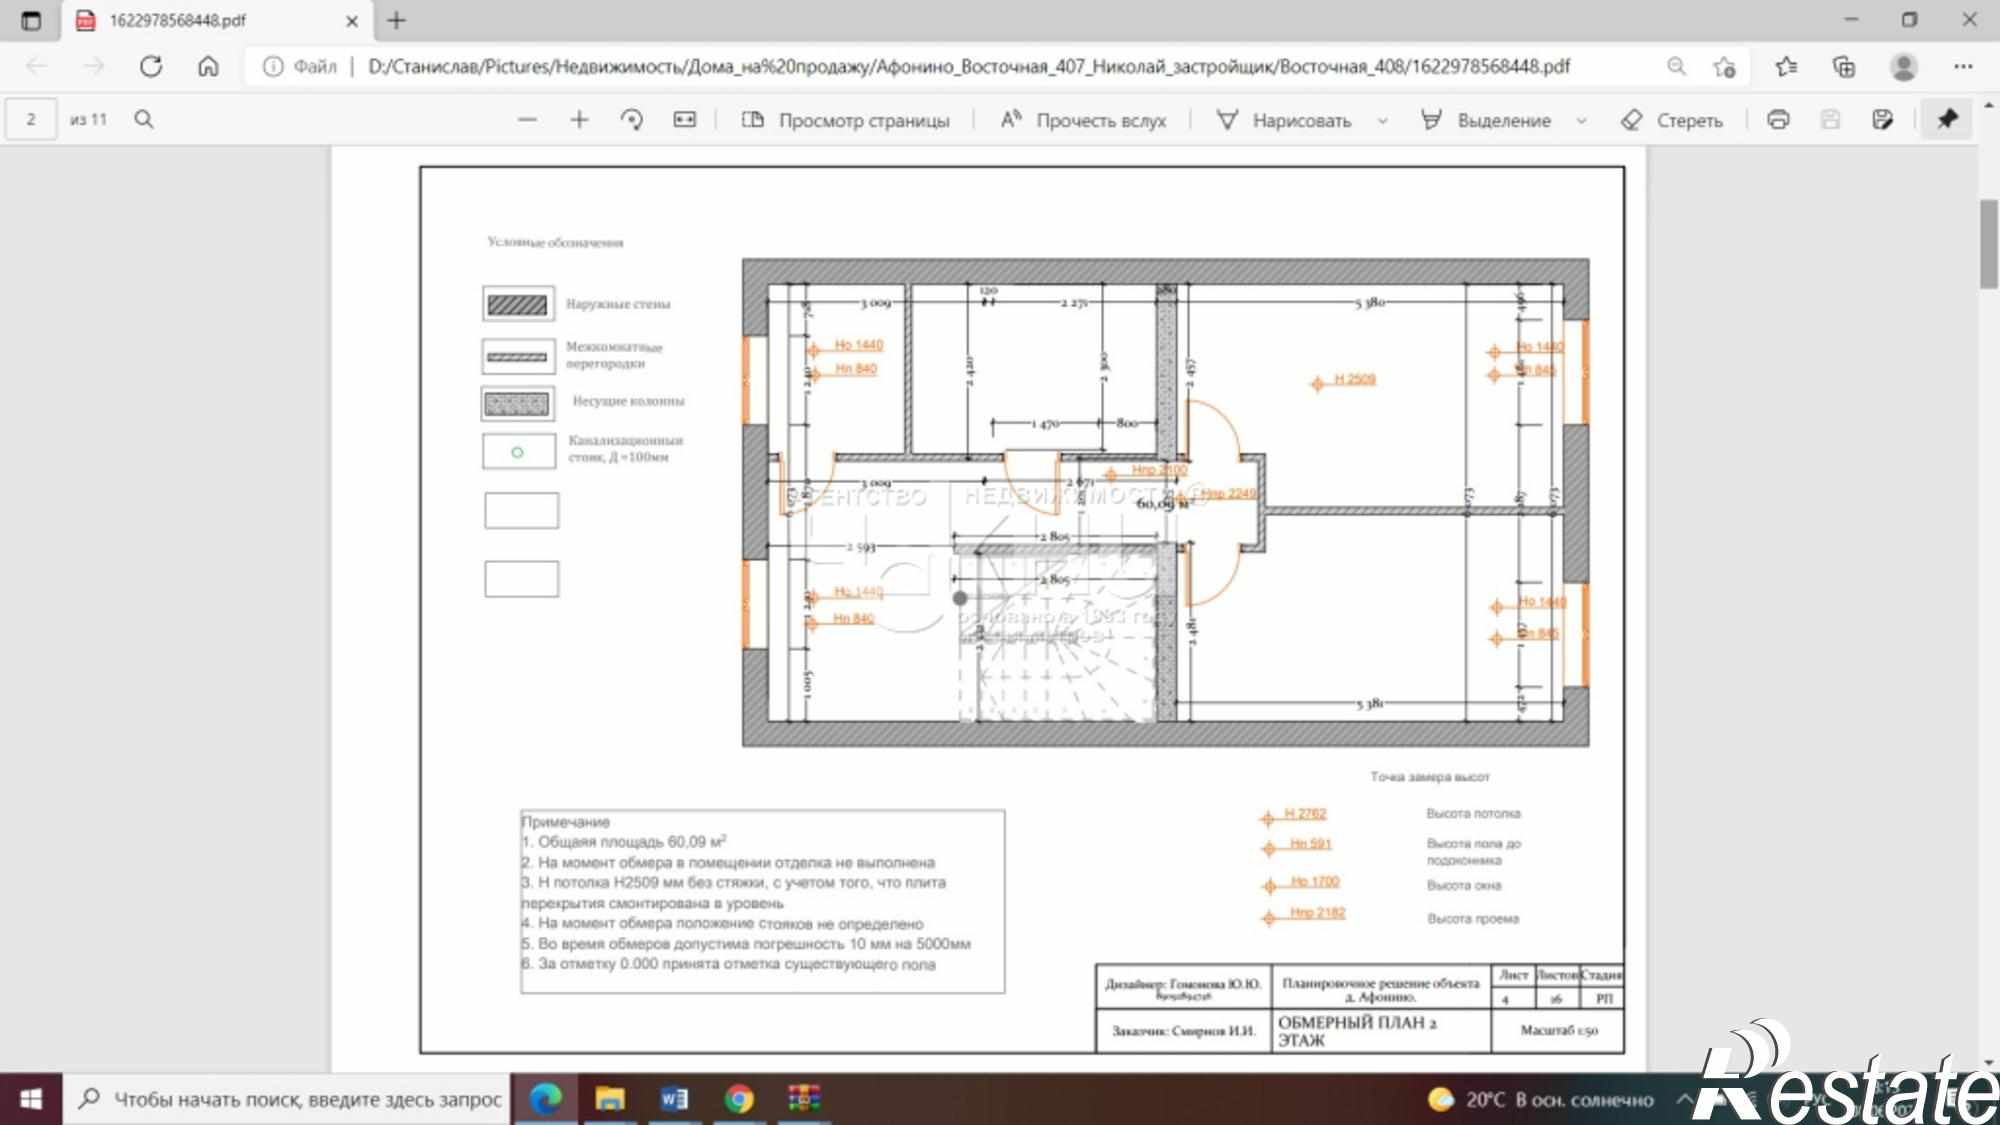
Task: Refresh the PDF page
Action: pos(151,66)
